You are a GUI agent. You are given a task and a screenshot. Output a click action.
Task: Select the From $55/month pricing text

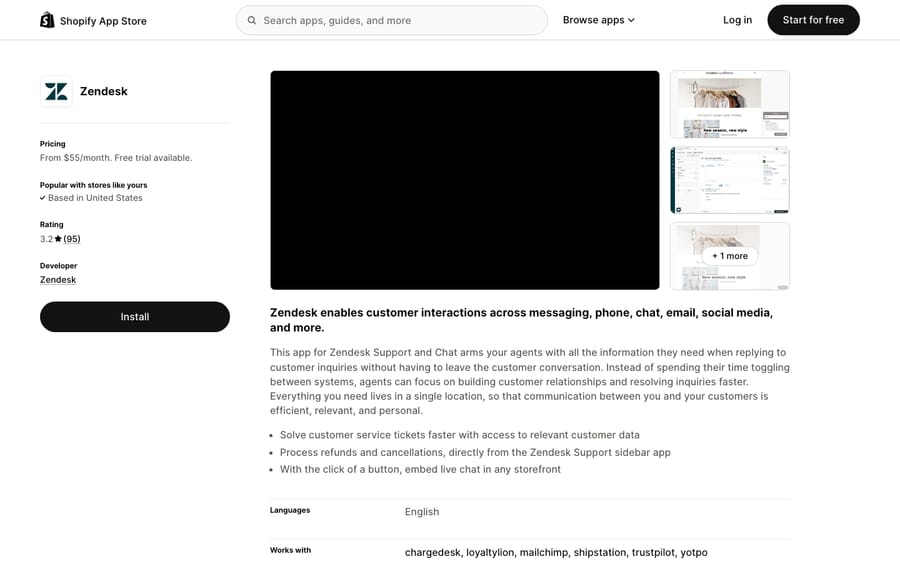[x=116, y=158]
